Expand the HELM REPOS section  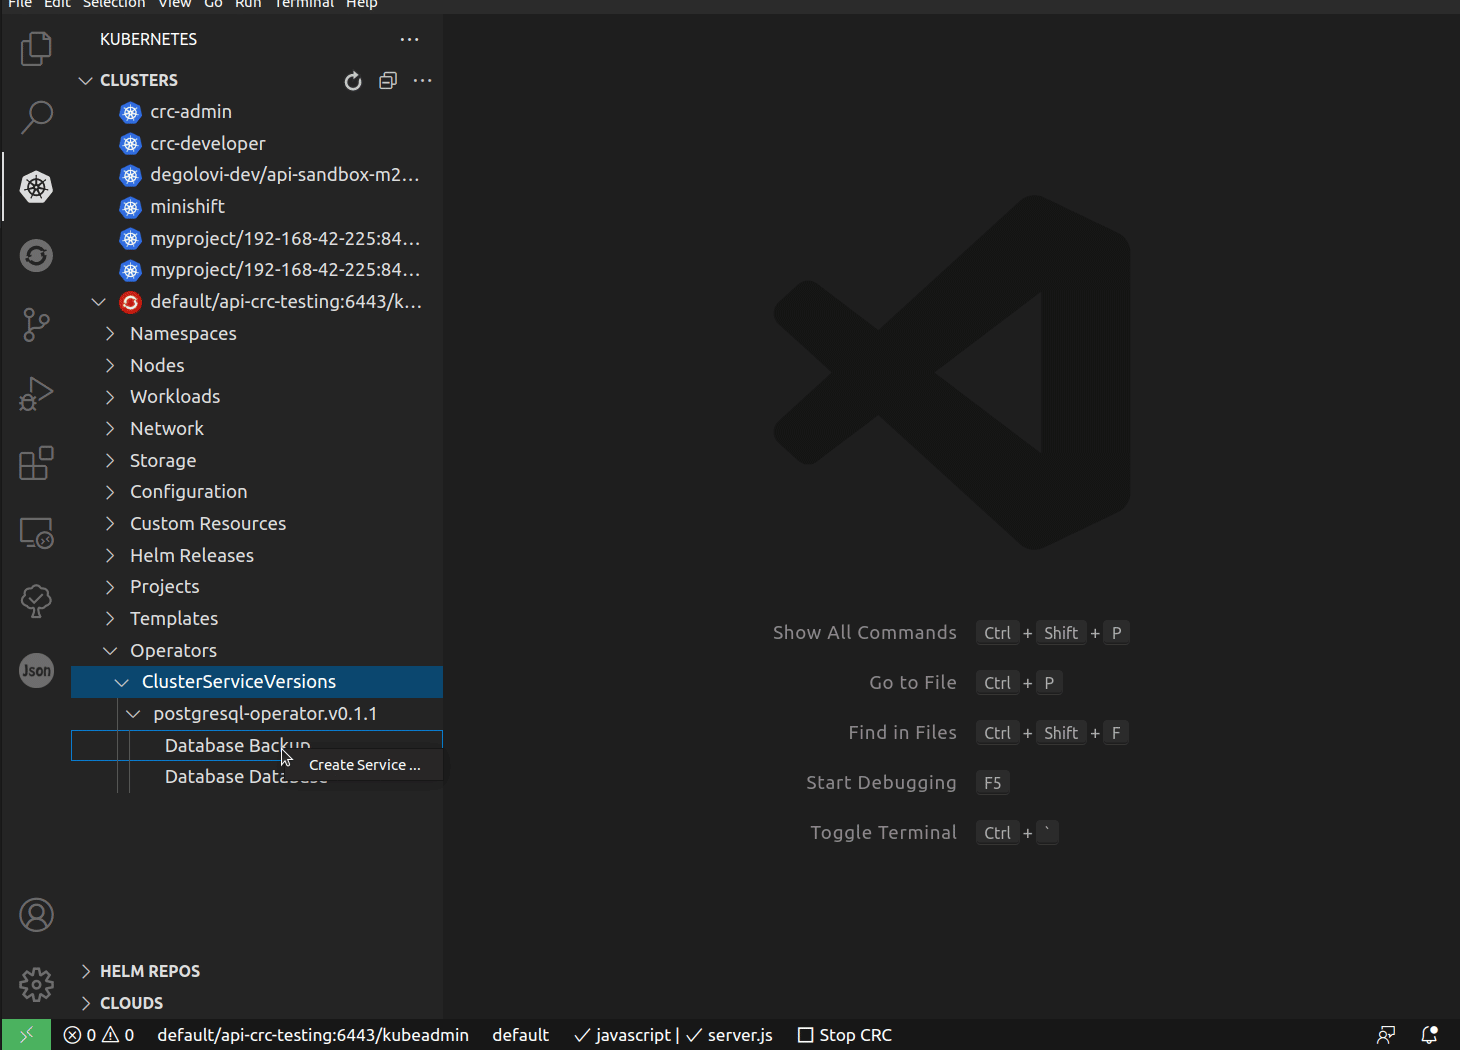pos(86,972)
